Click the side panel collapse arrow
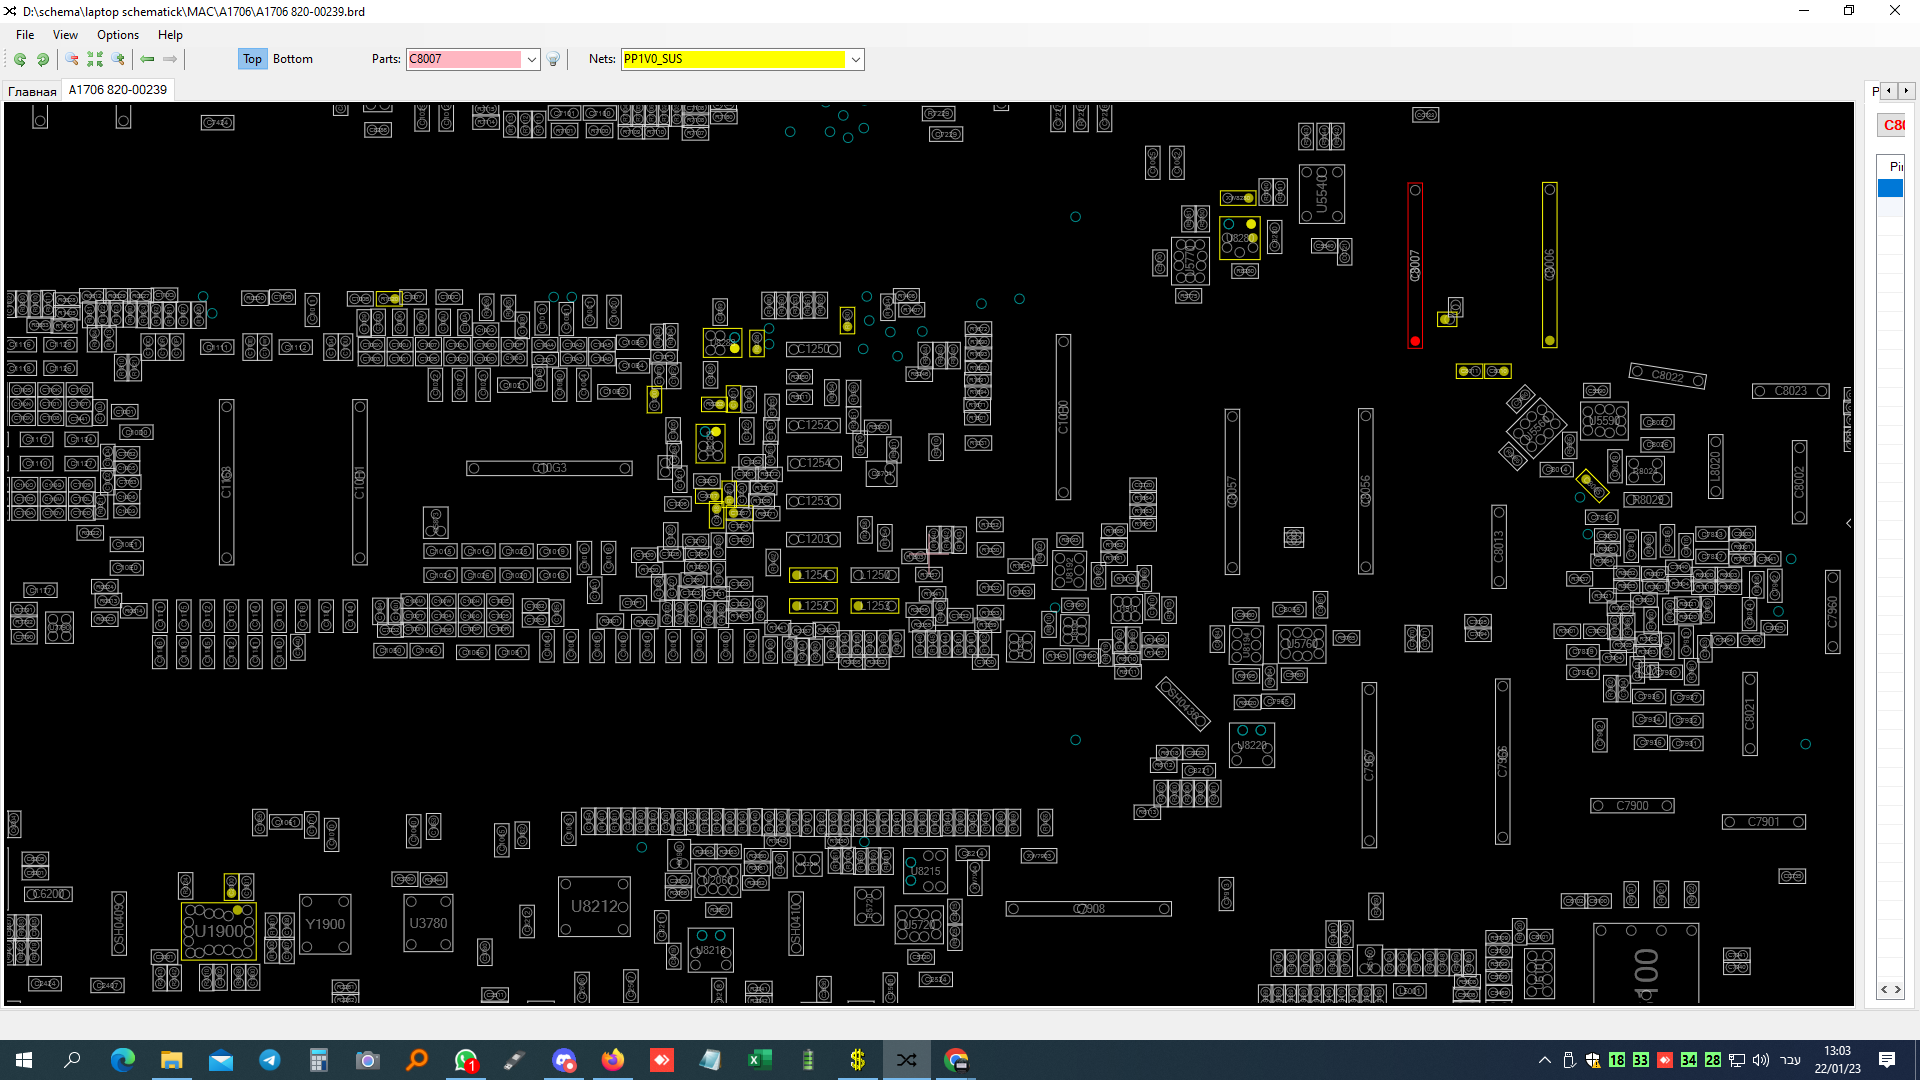1920x1080 pixels. 1848,523
